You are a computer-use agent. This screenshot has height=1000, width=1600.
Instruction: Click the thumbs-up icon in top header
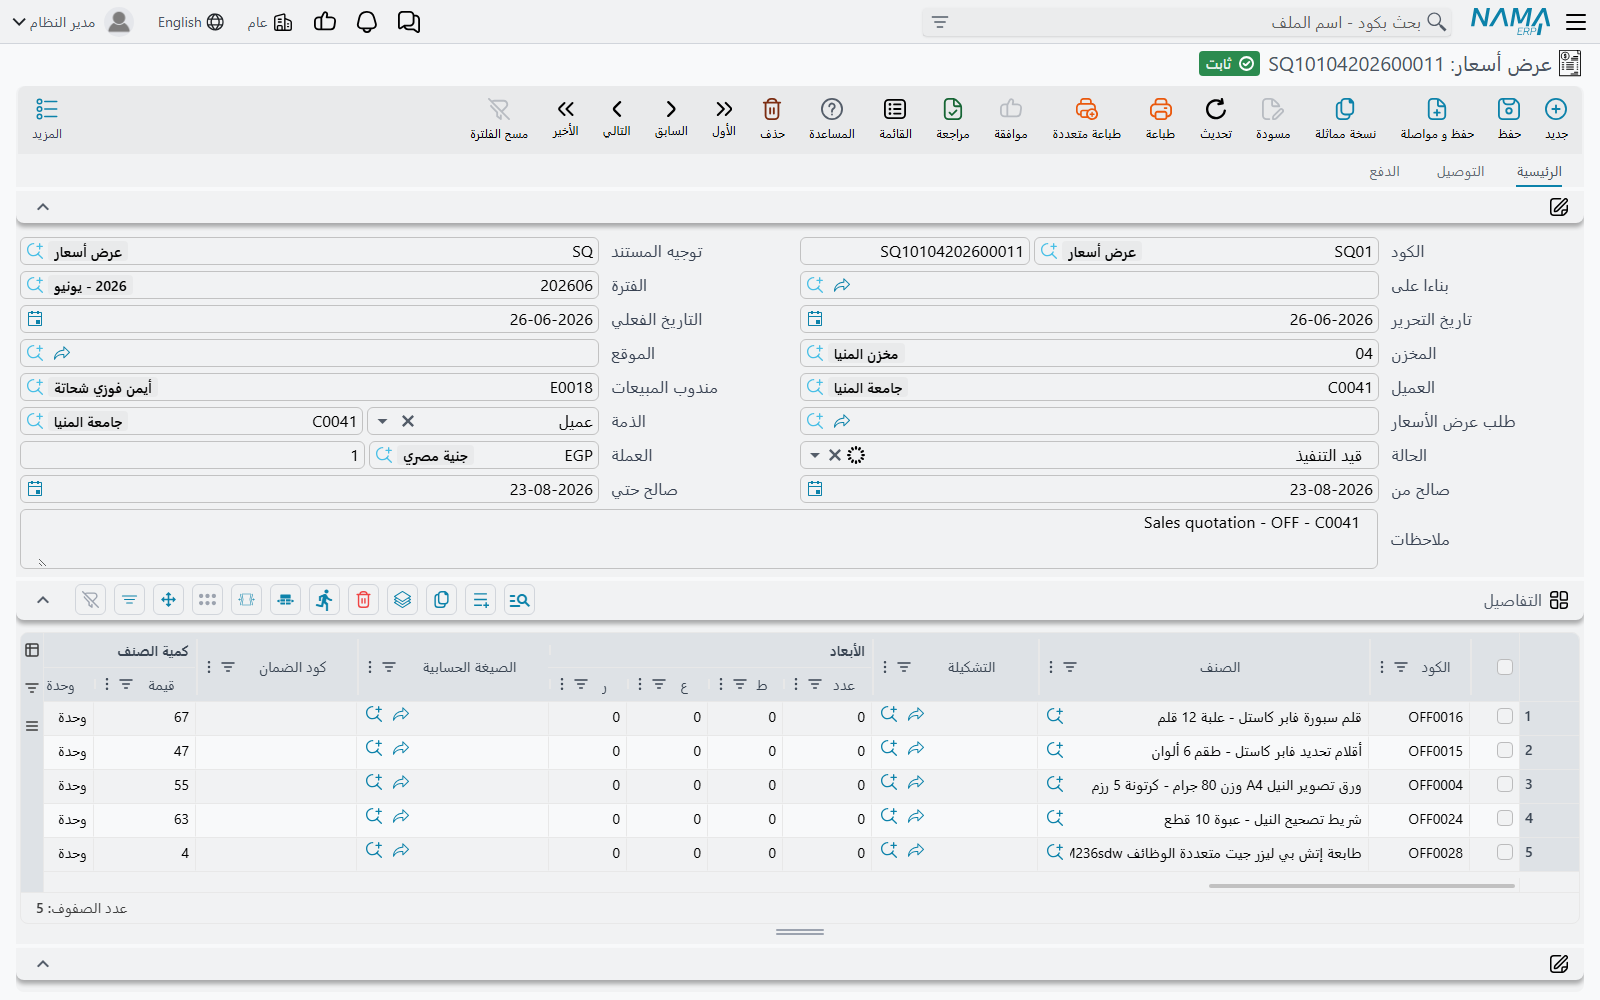coord(325,22)
